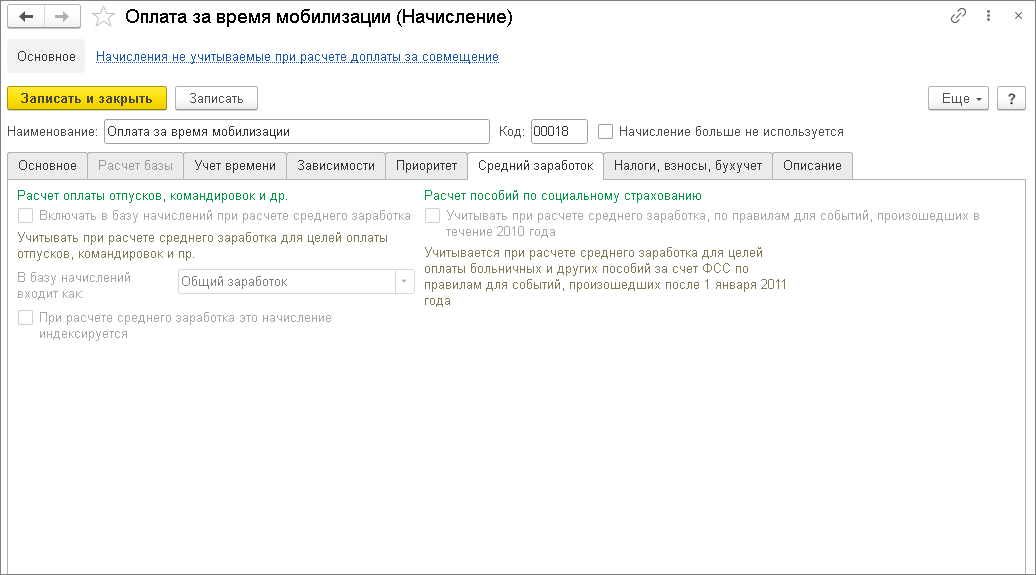1036x575 pixels.
Task: Click into the 'Наименование' text field
Action: (x=295, y=131)
